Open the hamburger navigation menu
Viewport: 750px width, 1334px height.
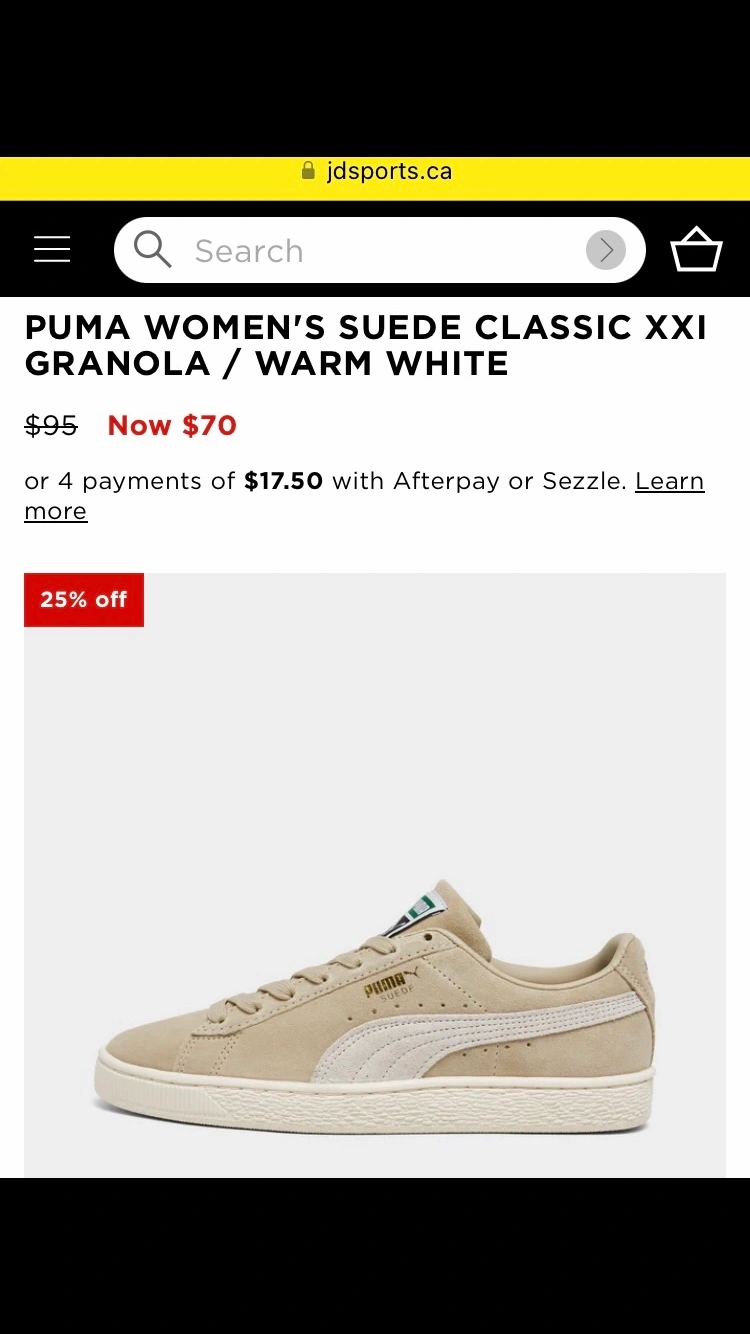click(52, 250)
